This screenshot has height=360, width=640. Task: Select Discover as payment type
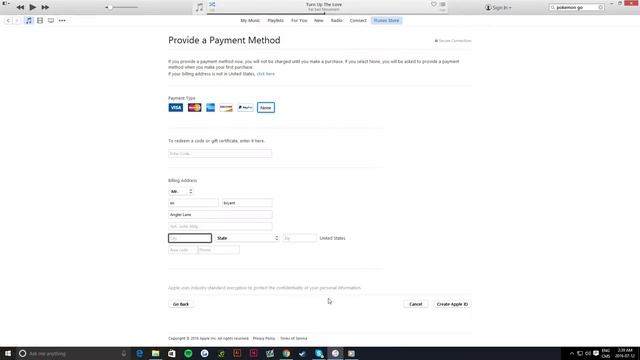(226, 108)
